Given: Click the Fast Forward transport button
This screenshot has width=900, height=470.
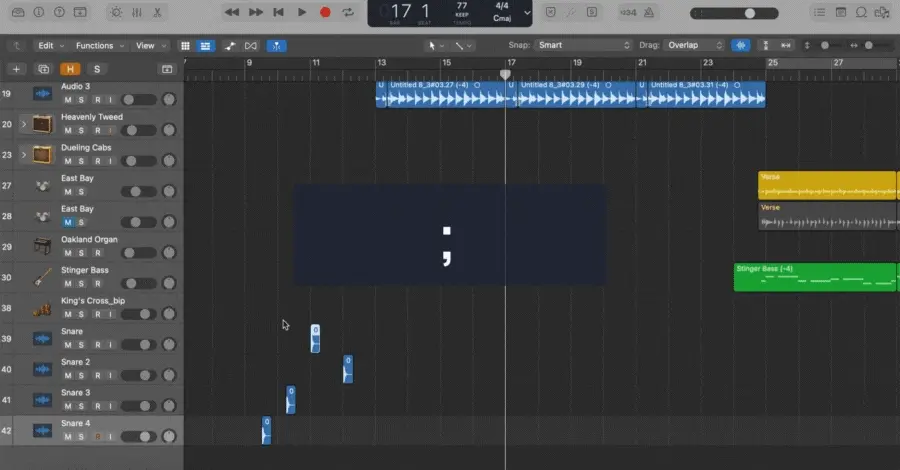Looking at the screenshot, I should (255, 12).
